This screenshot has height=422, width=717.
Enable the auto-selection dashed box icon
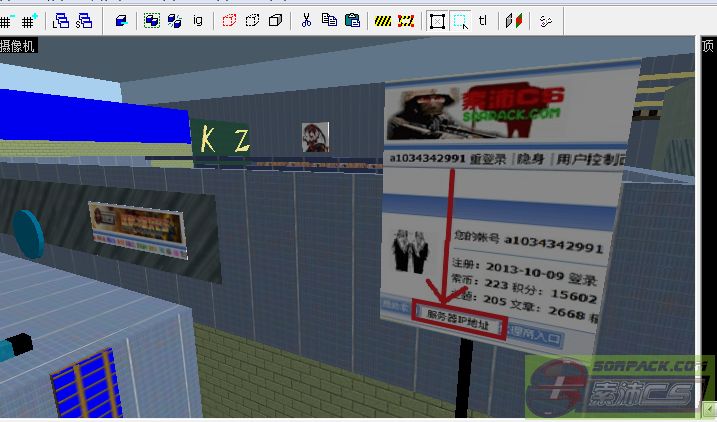[460, 20]
